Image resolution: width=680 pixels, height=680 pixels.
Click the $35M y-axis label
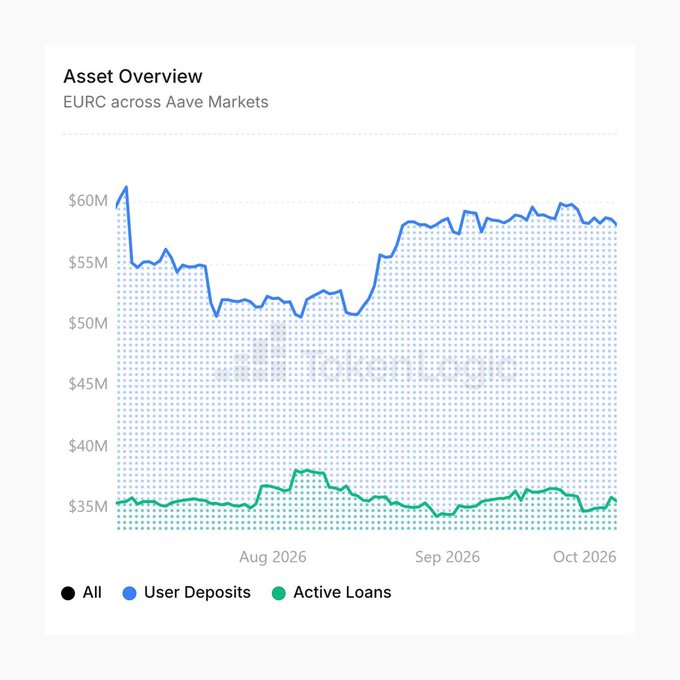(88, 507)
